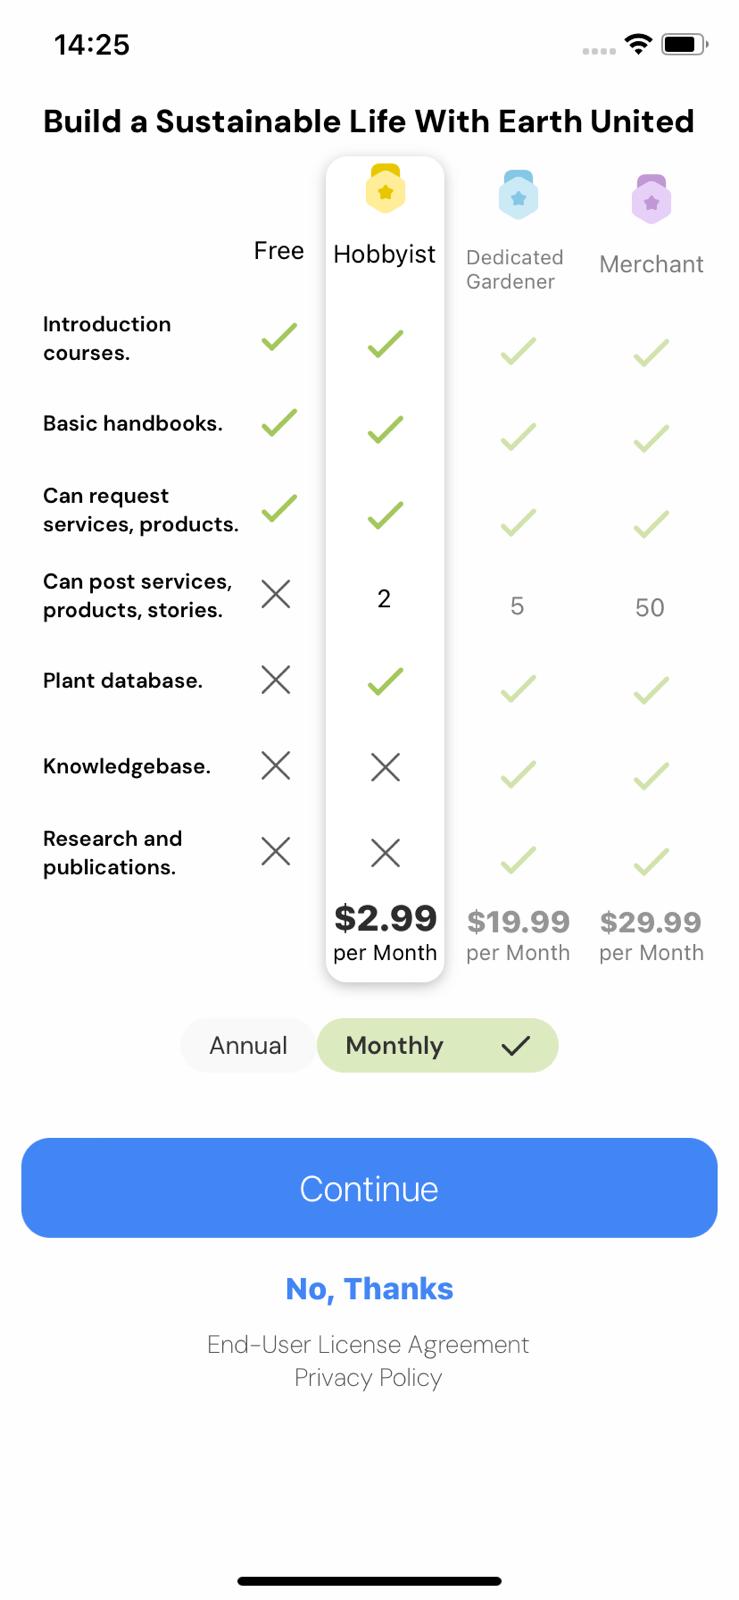739x1600 pixels.
Task: Tap the yellow Hobbyist badge icon
Action: [385, 189]
